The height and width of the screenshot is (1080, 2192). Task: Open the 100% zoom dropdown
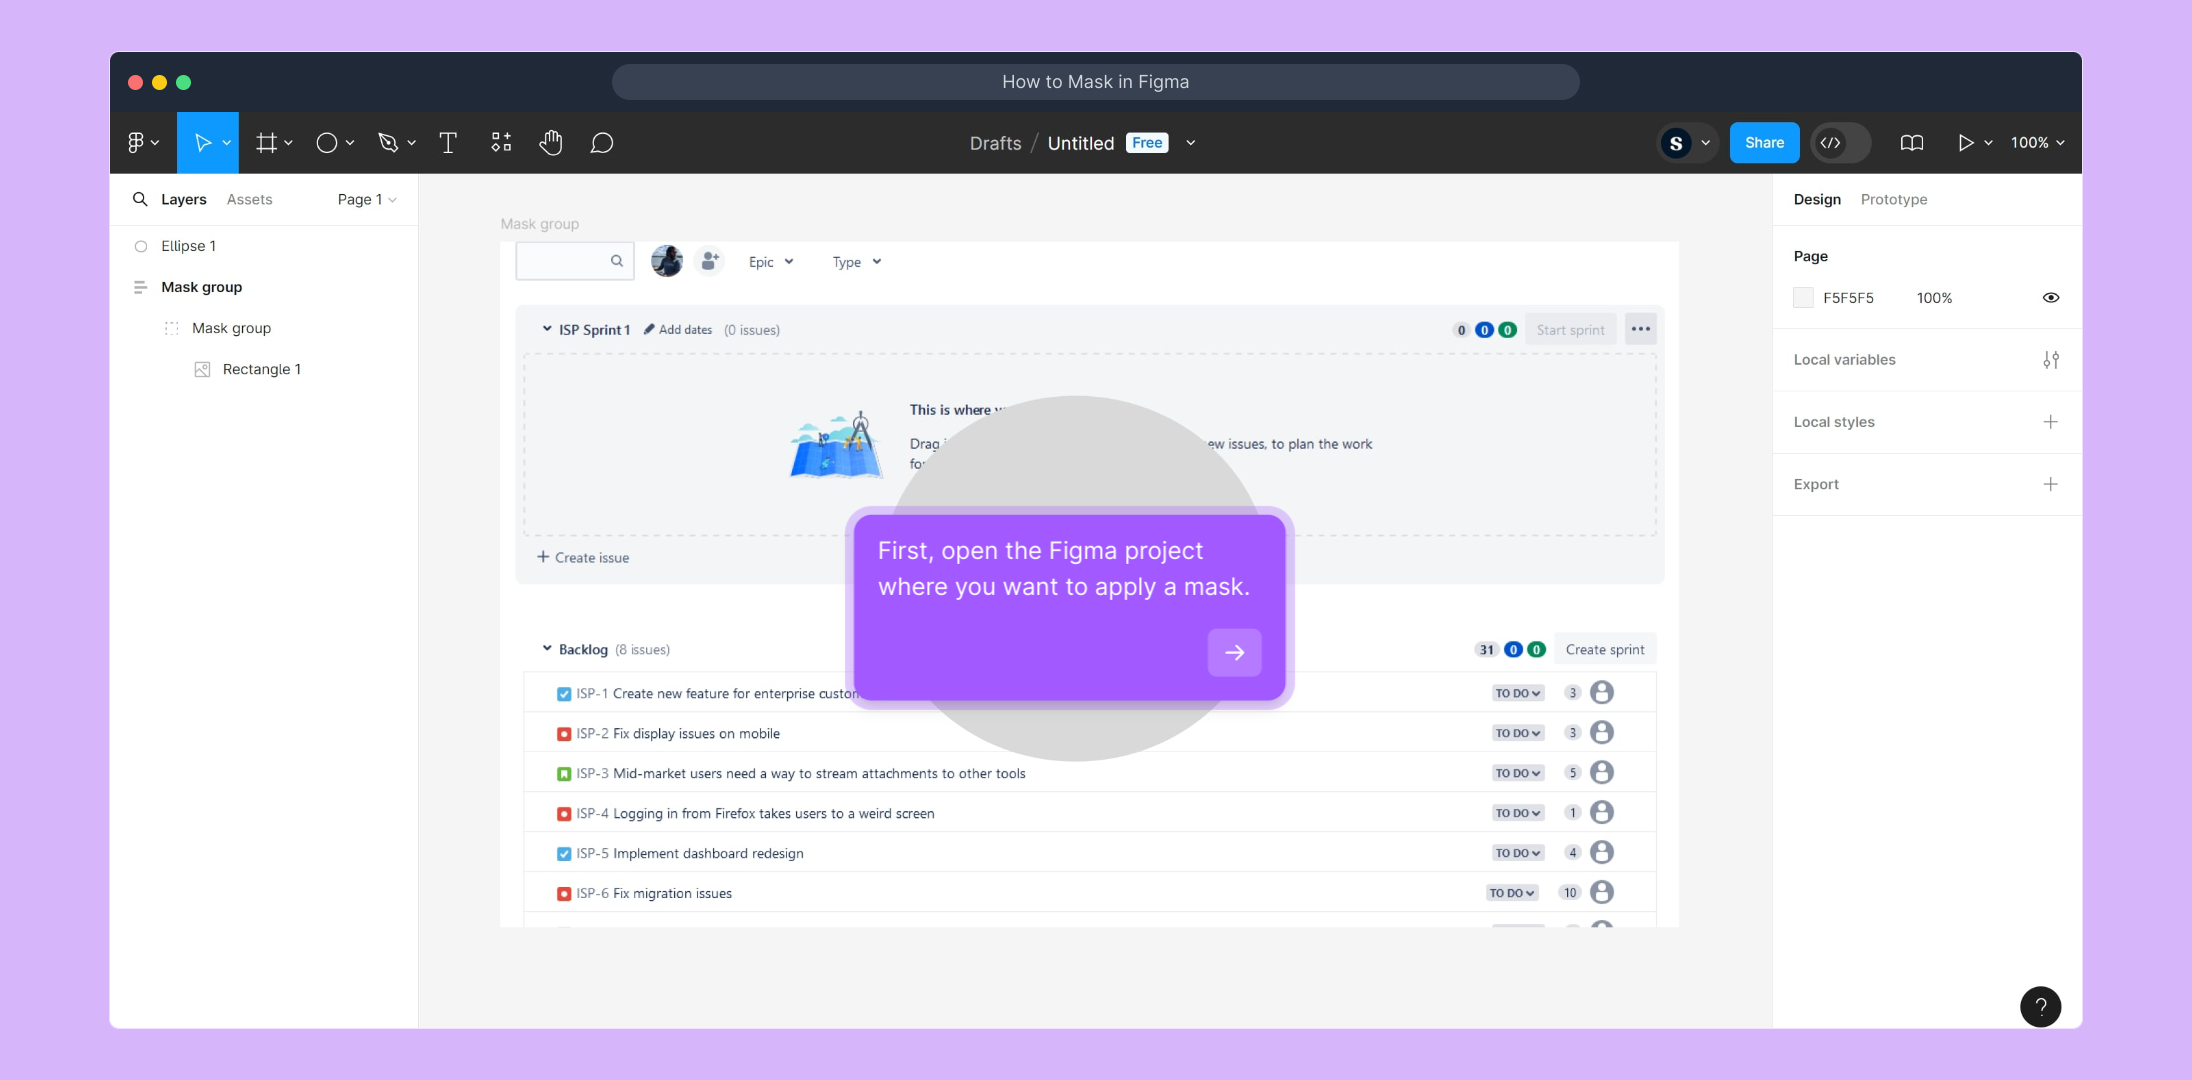point(2037,143)
